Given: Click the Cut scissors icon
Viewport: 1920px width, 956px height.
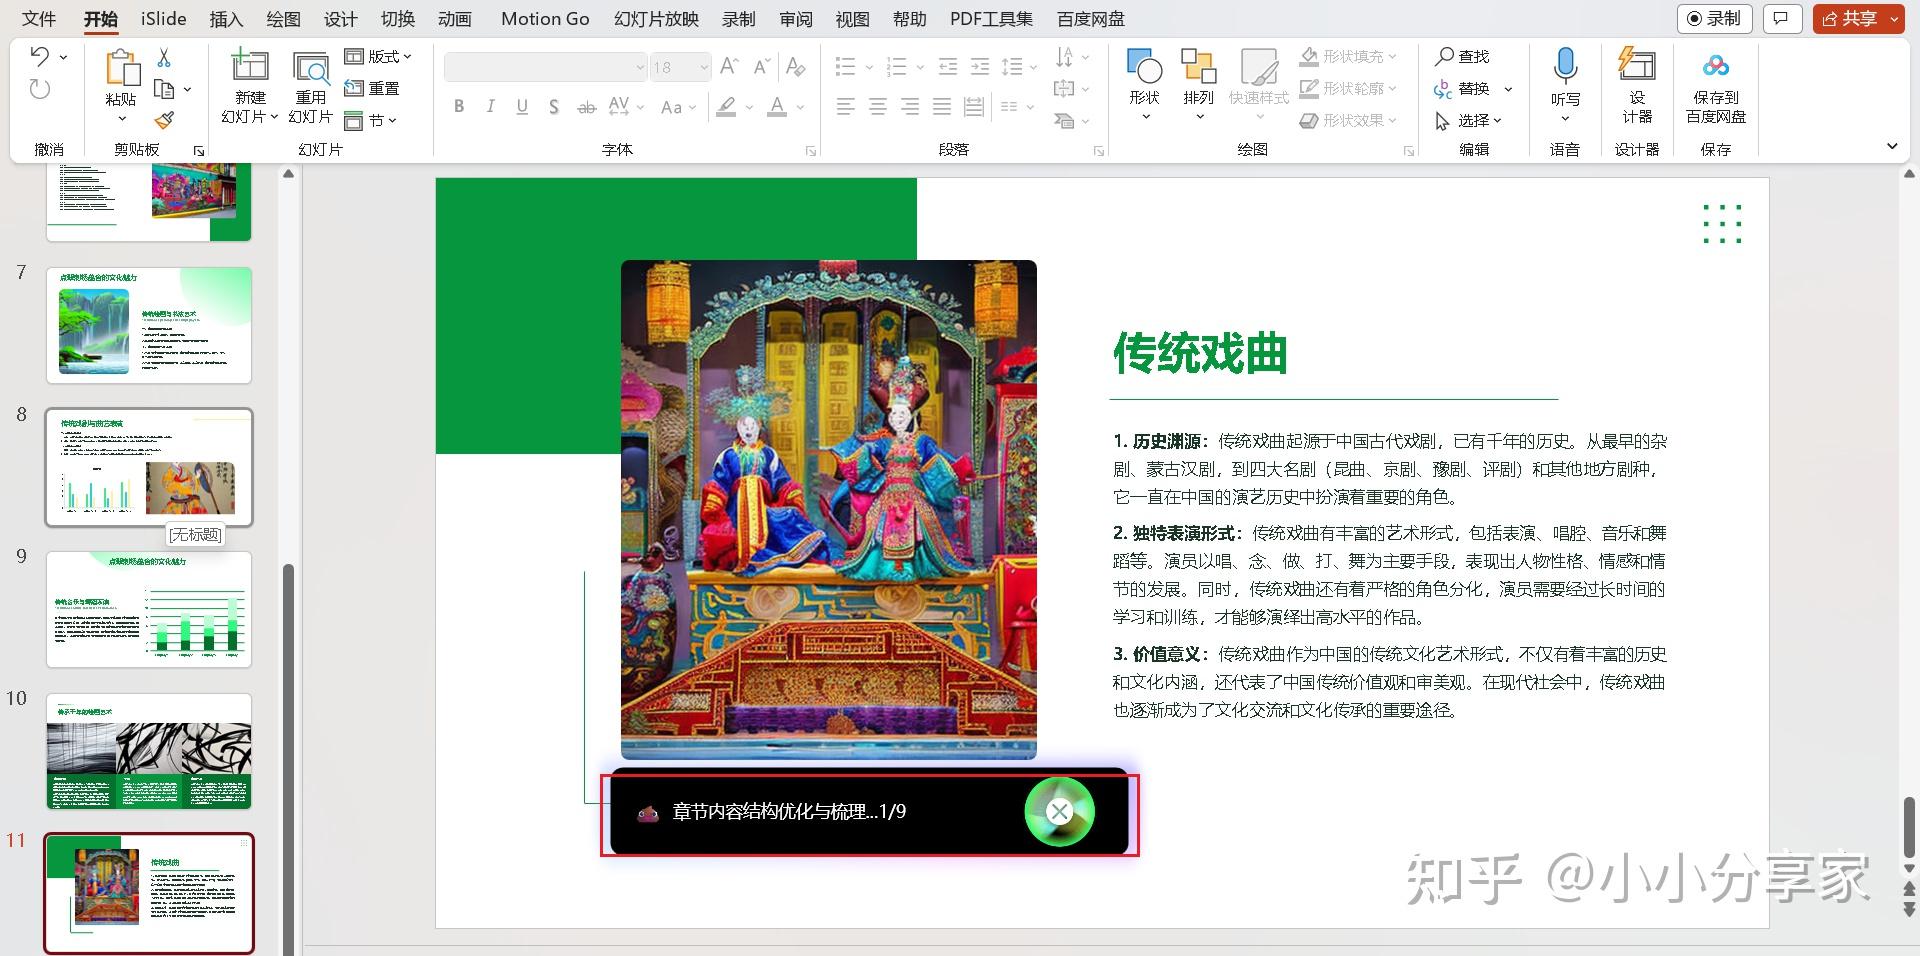Looking at the screenshot, I should click(164, 57).
